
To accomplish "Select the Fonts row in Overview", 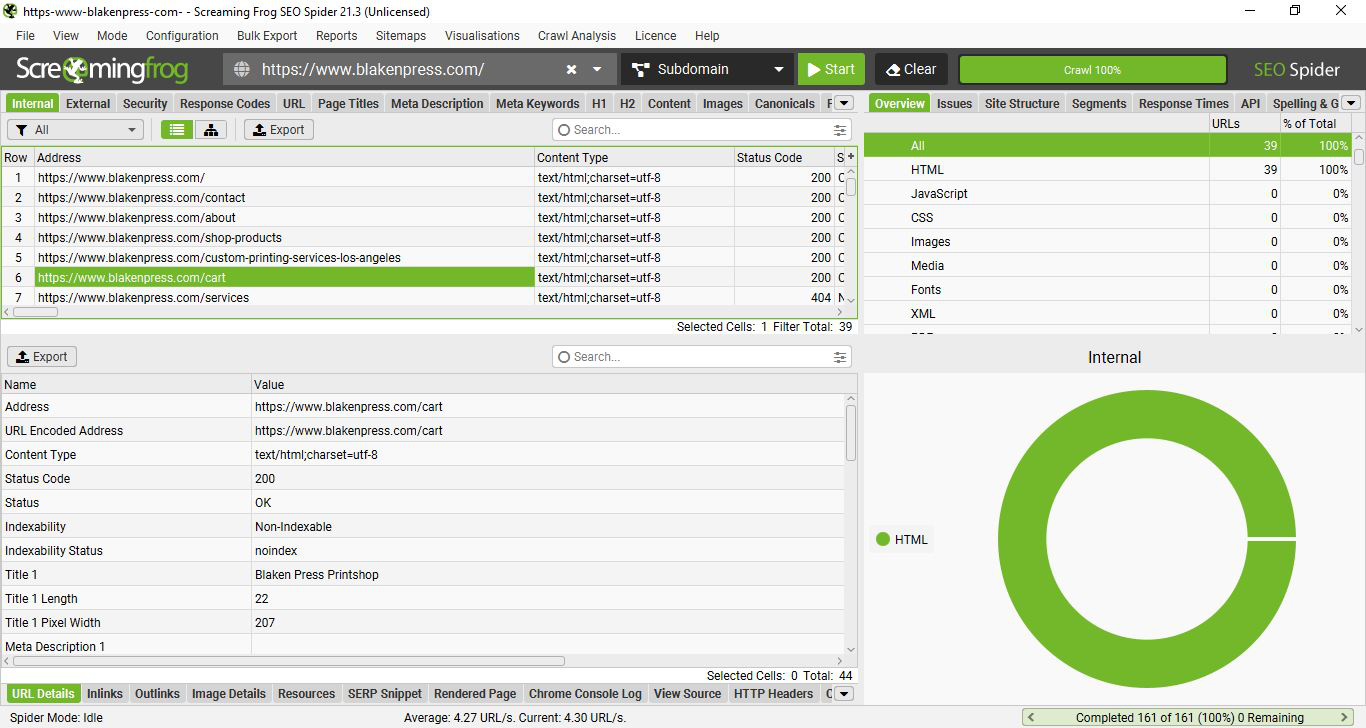I will [1107, 290].
